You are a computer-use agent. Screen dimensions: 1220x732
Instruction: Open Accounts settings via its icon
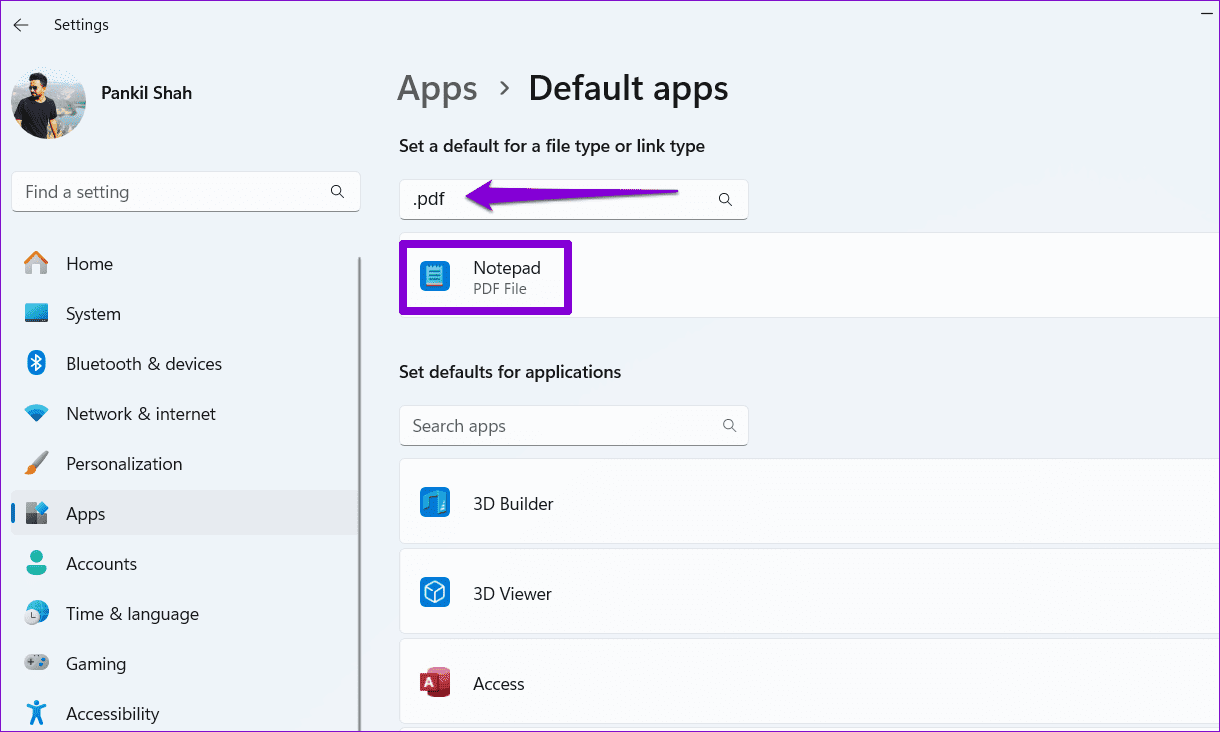click(x=36, y=563)
